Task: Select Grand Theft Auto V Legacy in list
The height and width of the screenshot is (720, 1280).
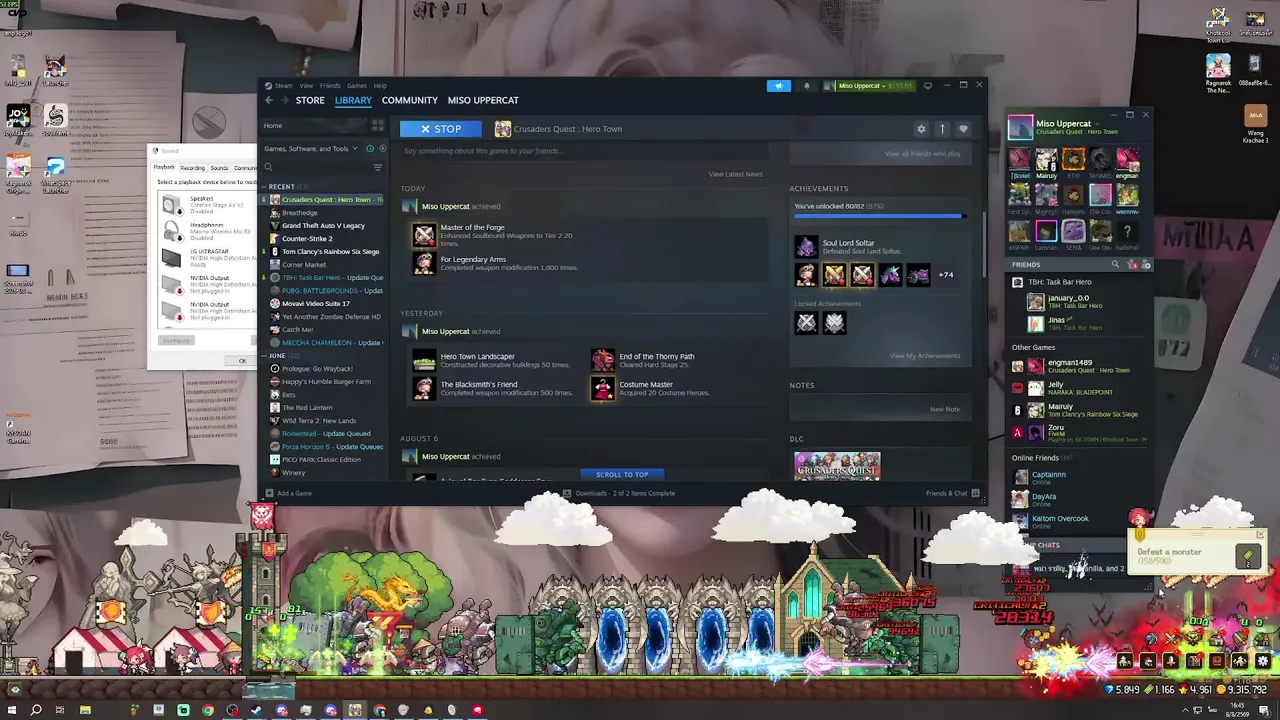Action: click(319, 226)
